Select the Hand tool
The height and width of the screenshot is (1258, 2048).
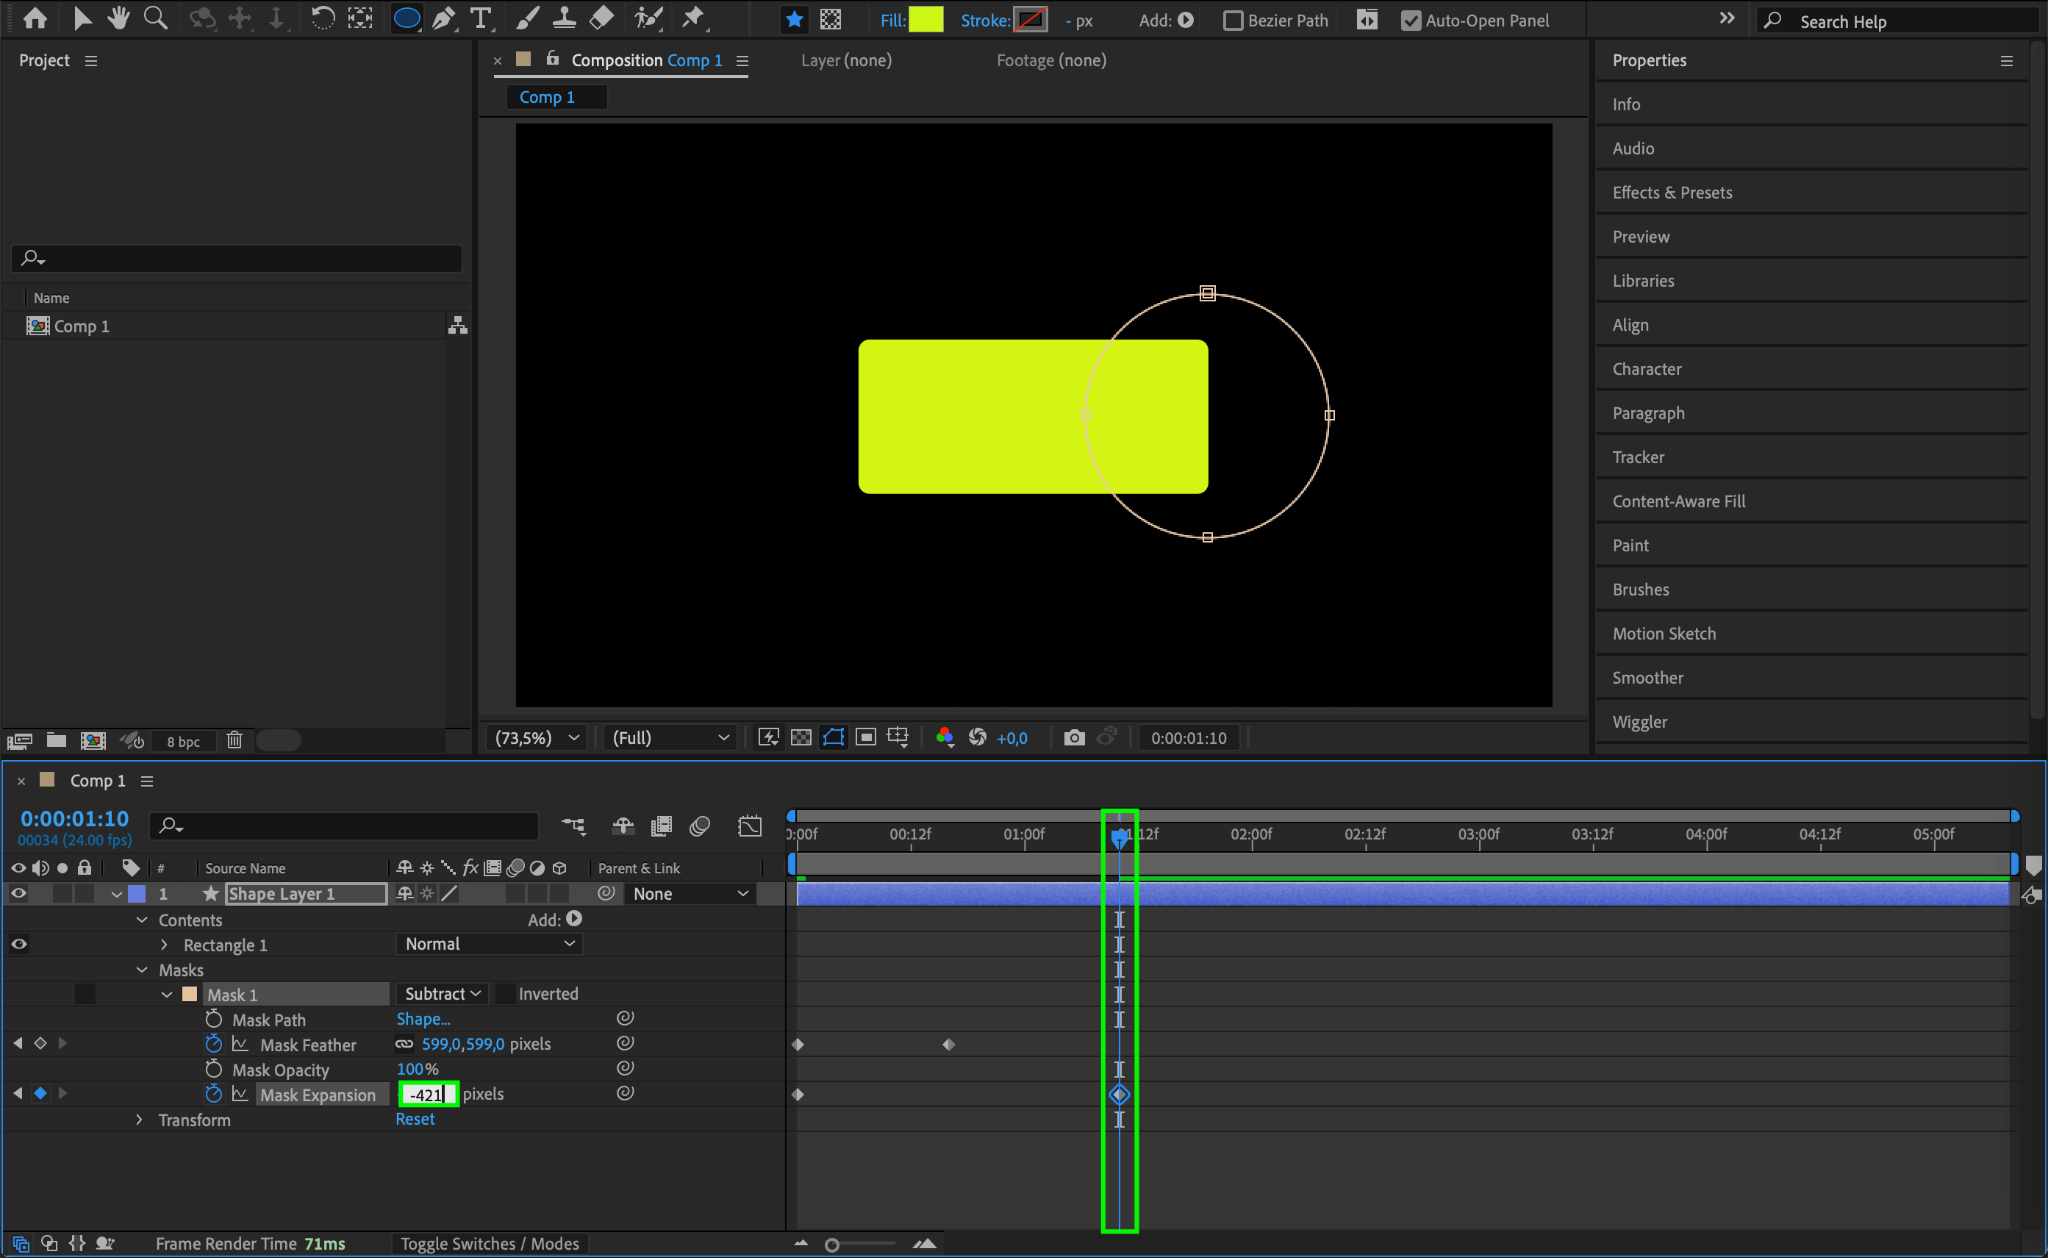(119, 18)
